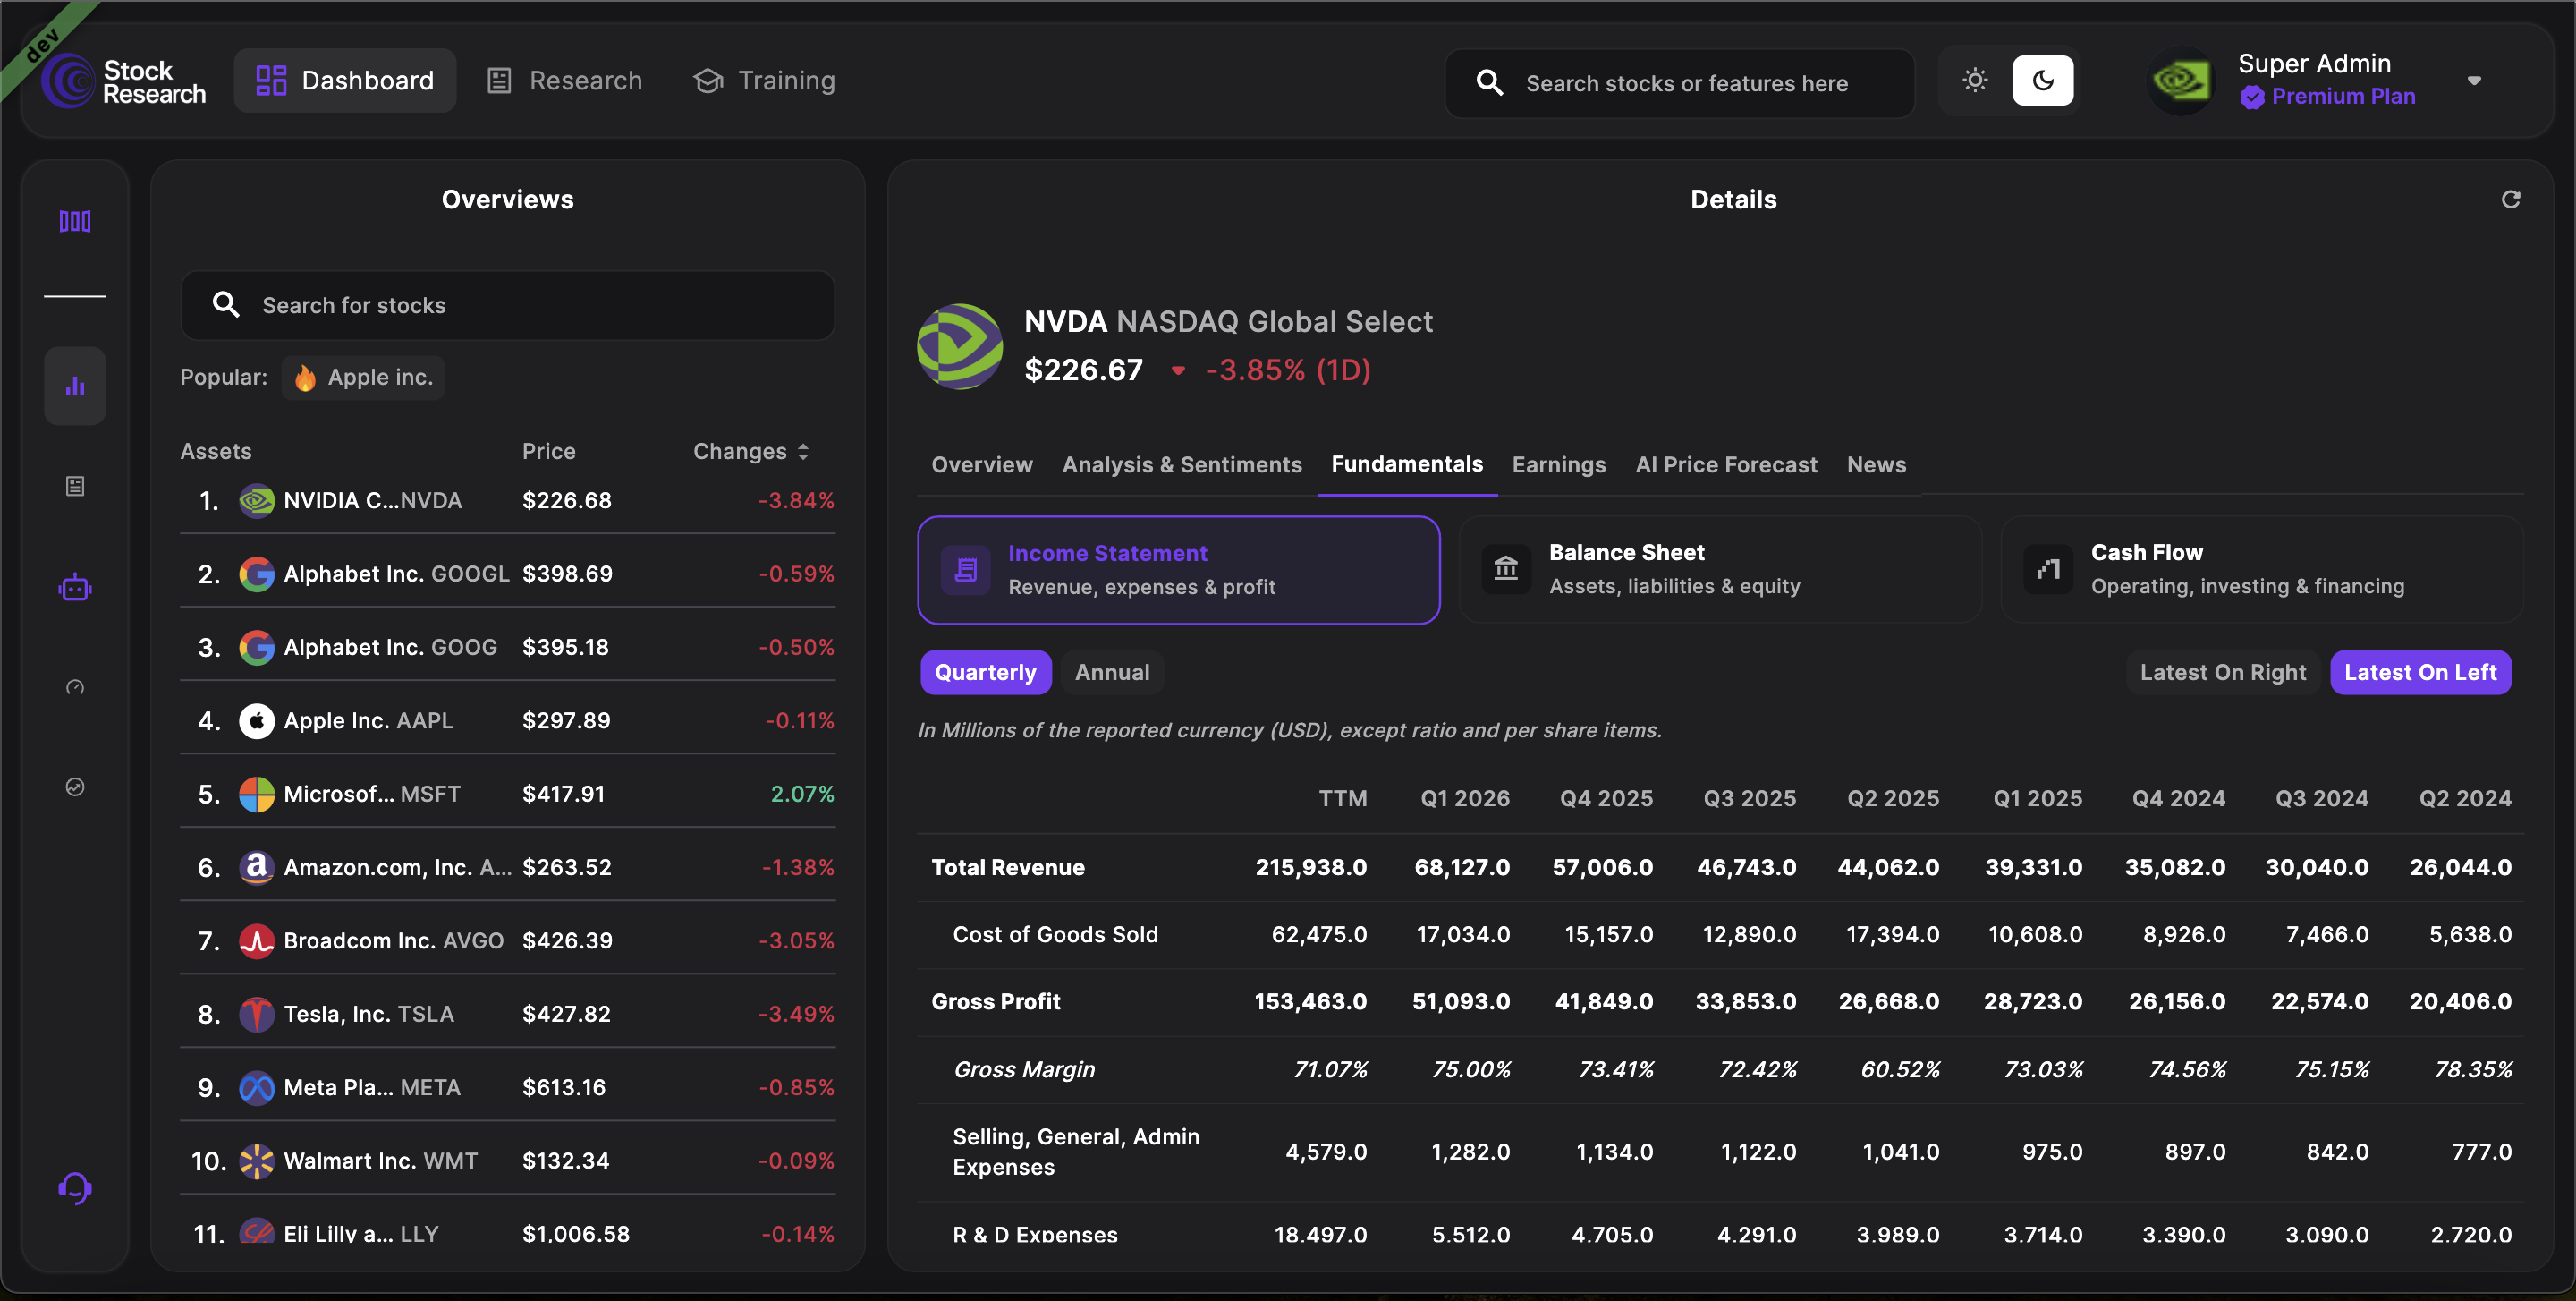Image resolution: width=2576 pixels, height=1301 pixels.
Task: Open the columns layout icon in sidebar
Action: (75, 221)
